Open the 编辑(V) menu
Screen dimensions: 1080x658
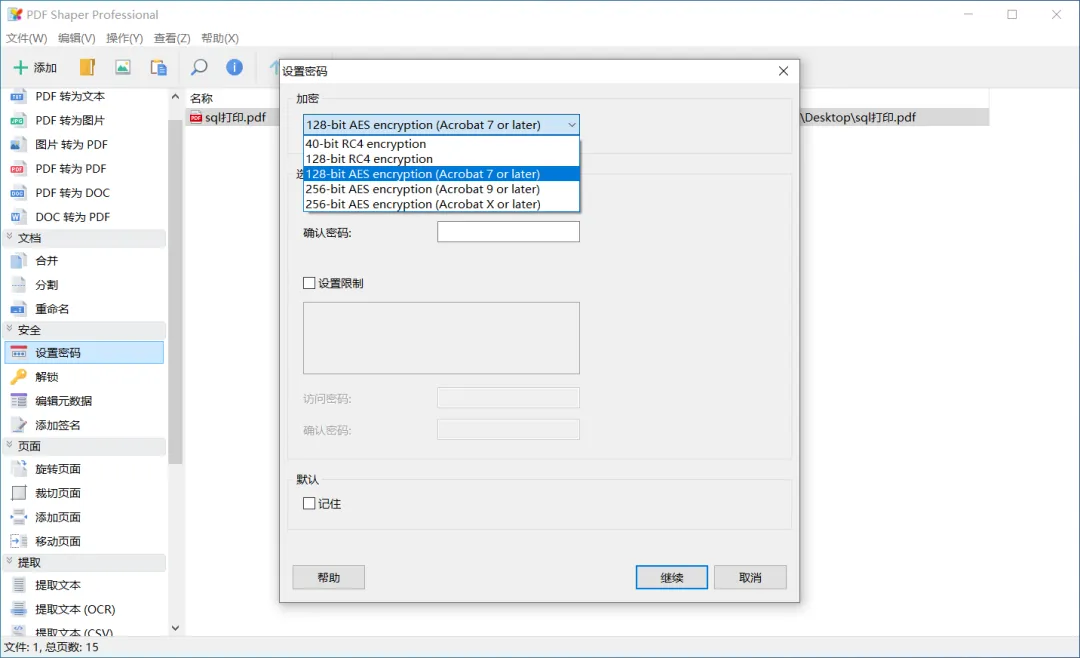pyautogui.click(x=76, y=39)
